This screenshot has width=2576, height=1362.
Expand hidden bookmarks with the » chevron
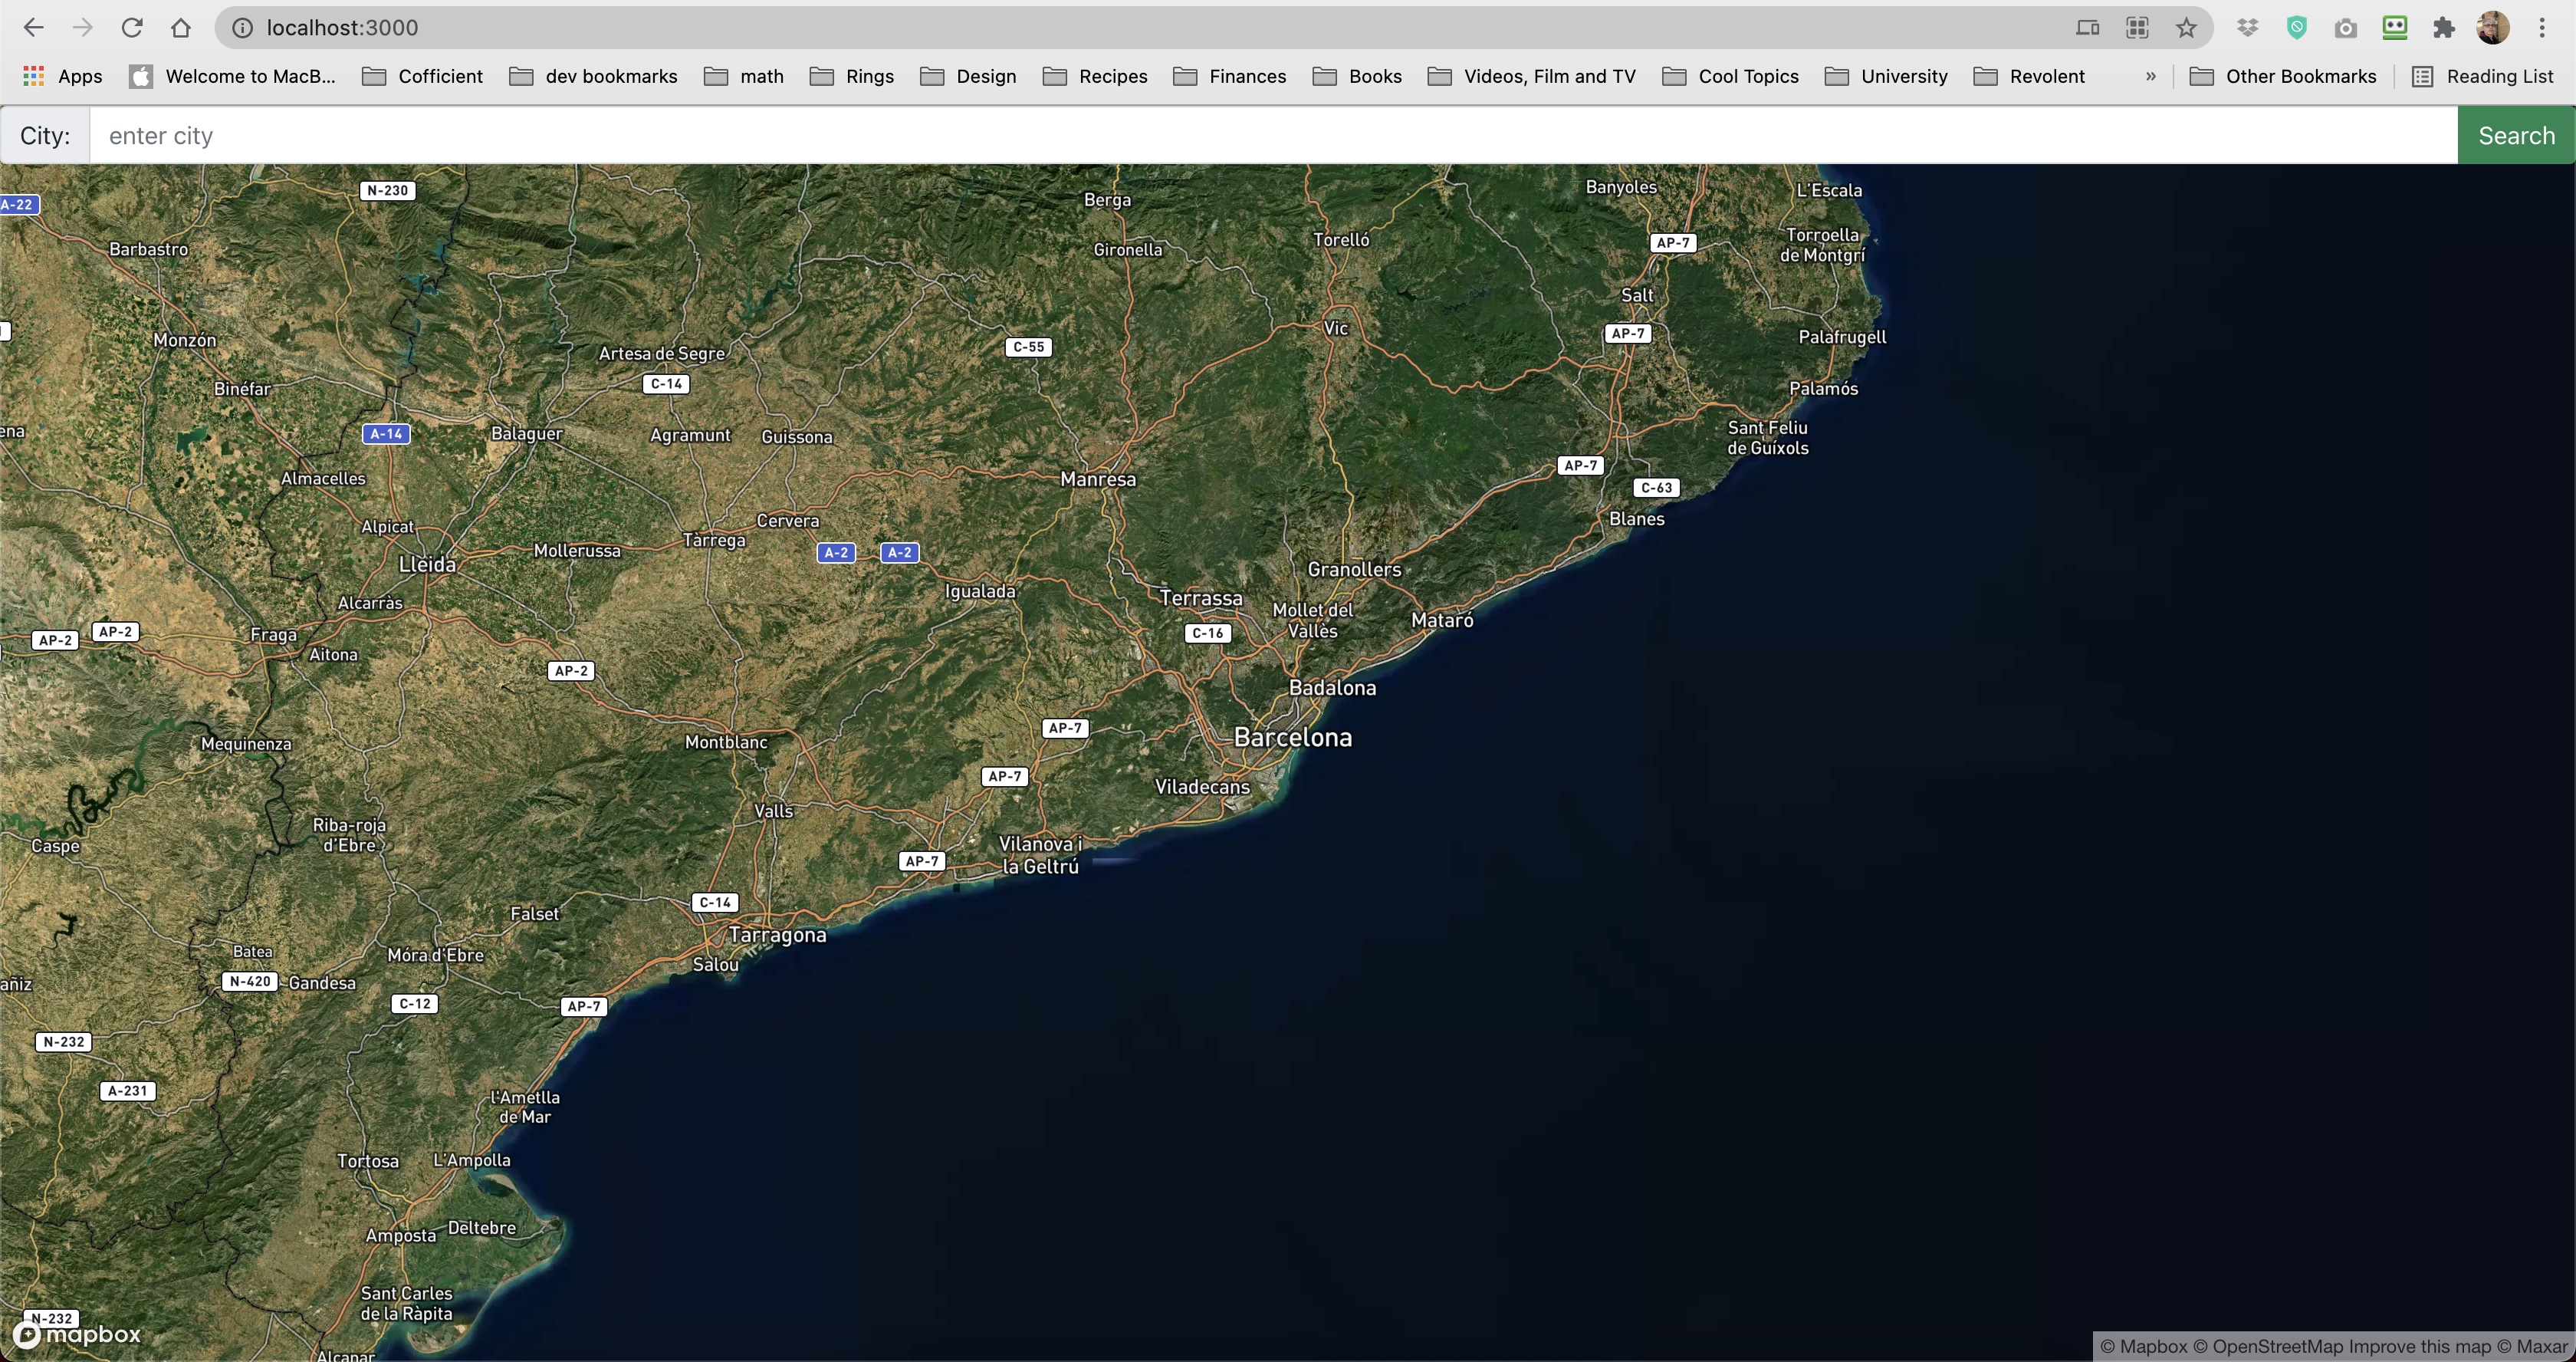click(x=2150, y=76)
